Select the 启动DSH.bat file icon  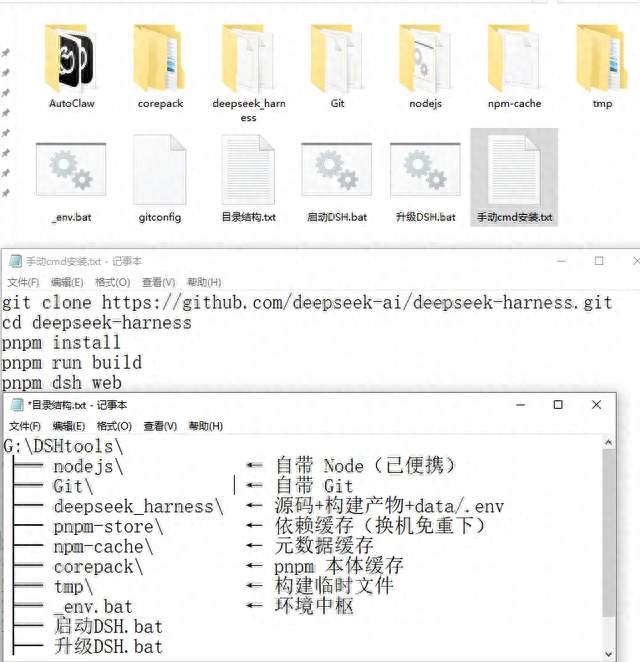click(x=337, y=170)
